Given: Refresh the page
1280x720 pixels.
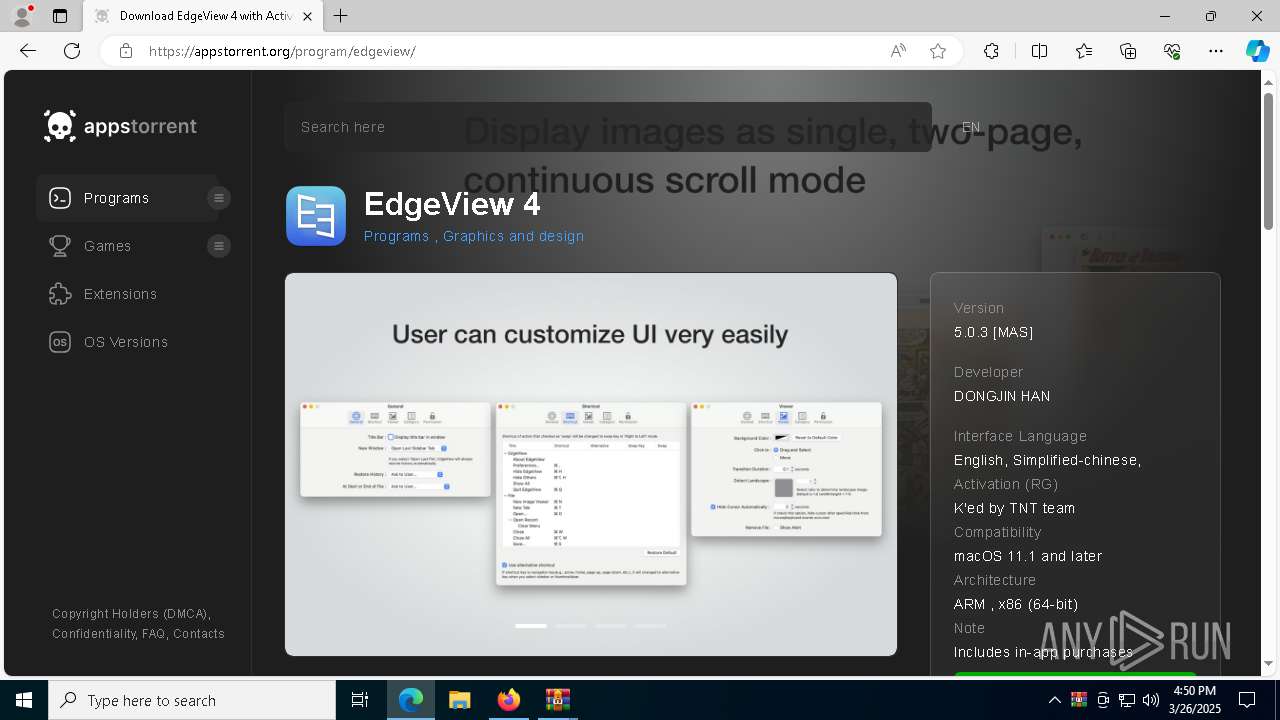Looking at the screenshot, I should click(72, 51).
